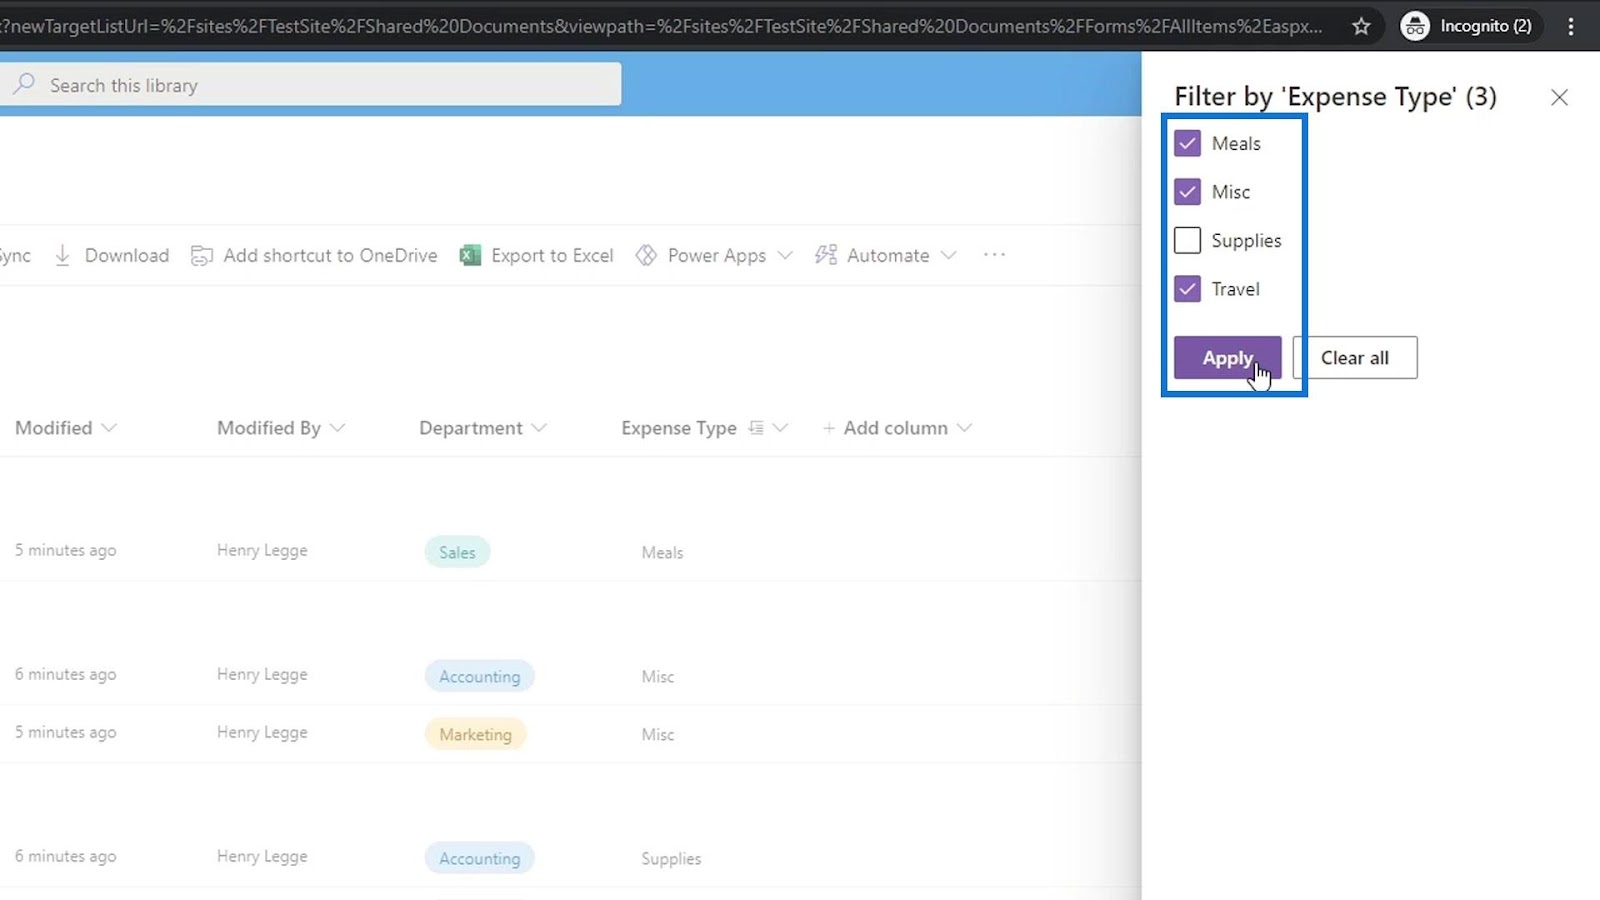Uncheck the Meals checkbox
The image size is (1600, 900).
click(x=1187, y=143)
